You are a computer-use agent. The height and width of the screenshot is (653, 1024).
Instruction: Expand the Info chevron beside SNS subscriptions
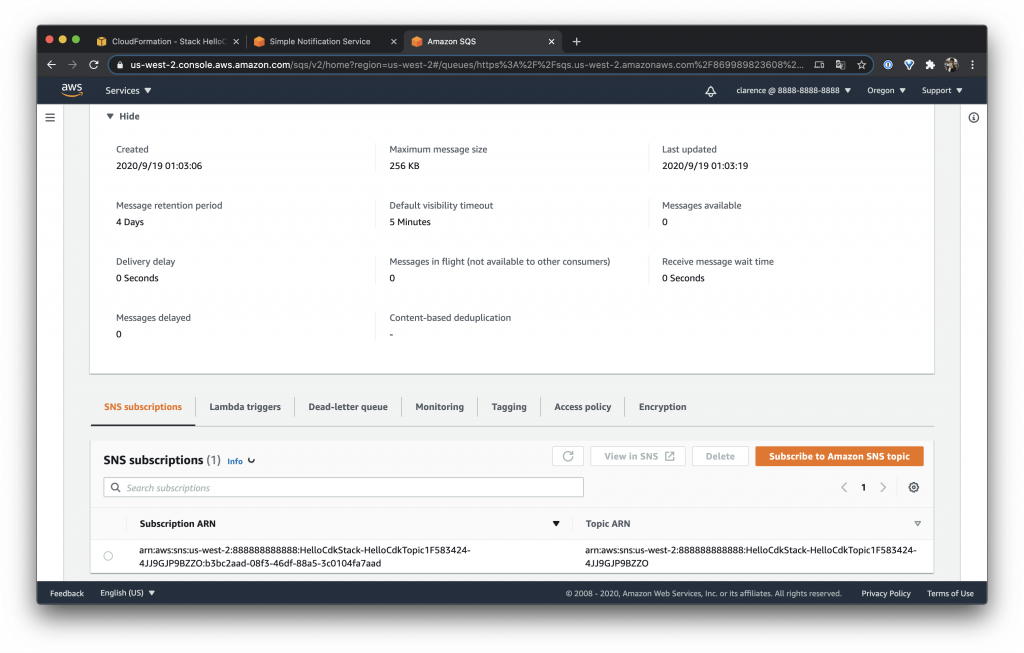(251, 460)
